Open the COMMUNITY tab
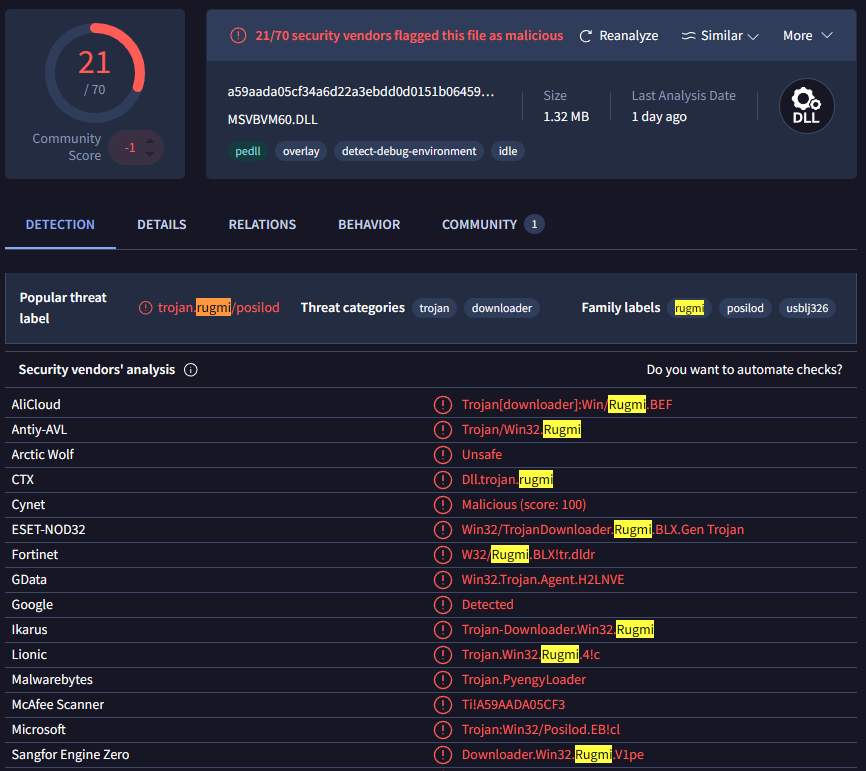This screenshot has height=771, width=866. [479, 225]
